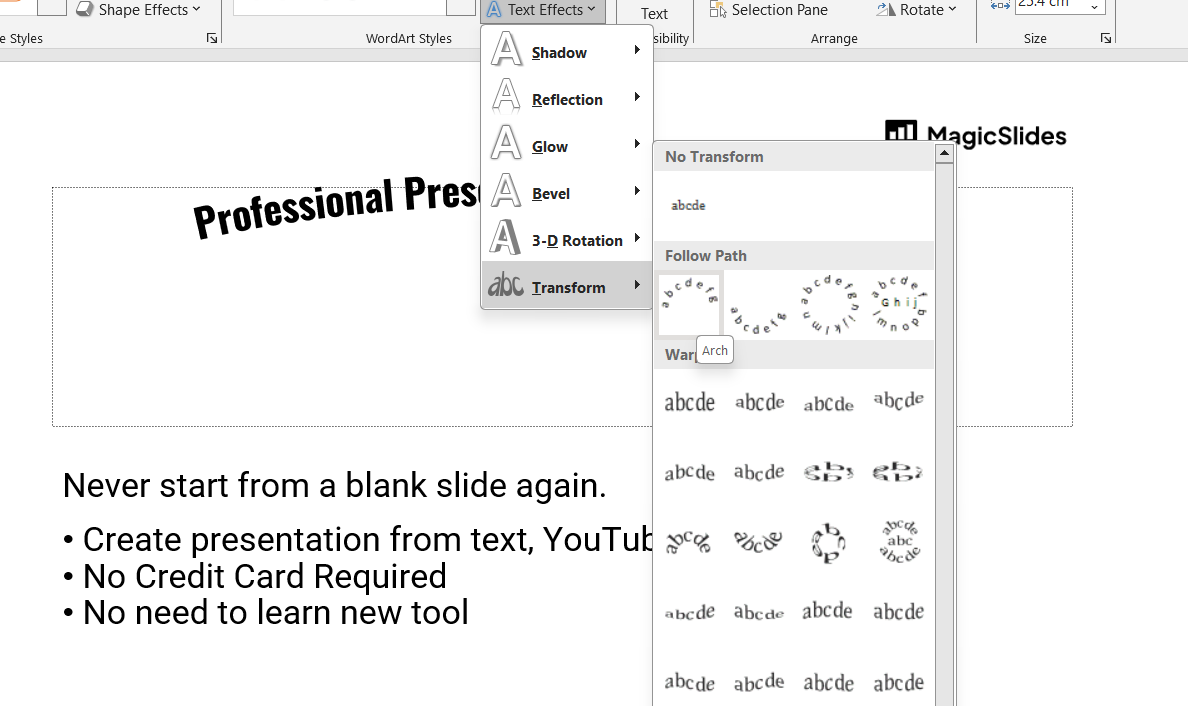Collapse the Text Effects dropdown
1188x706 pixels.
542,11
